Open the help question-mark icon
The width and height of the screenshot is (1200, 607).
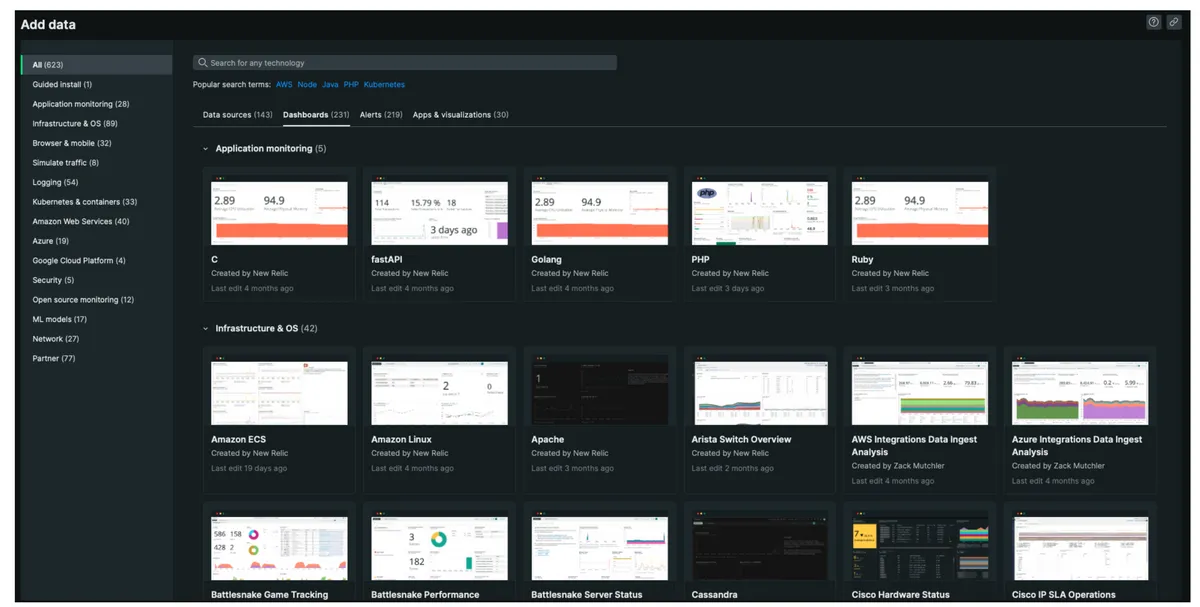pos(1153,21)
